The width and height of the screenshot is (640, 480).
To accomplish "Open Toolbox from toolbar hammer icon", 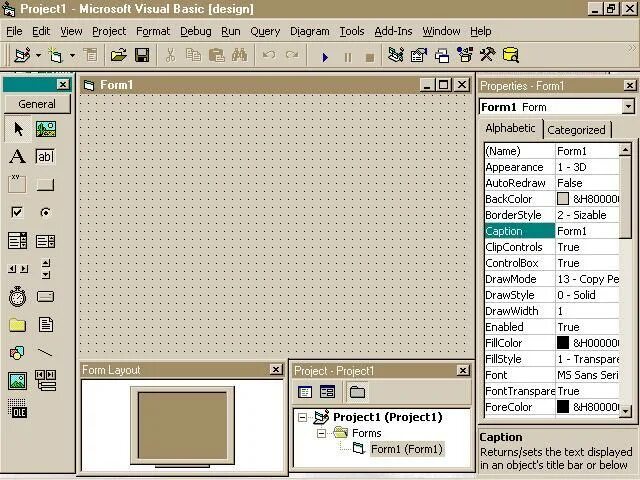I will pos(487,55).
